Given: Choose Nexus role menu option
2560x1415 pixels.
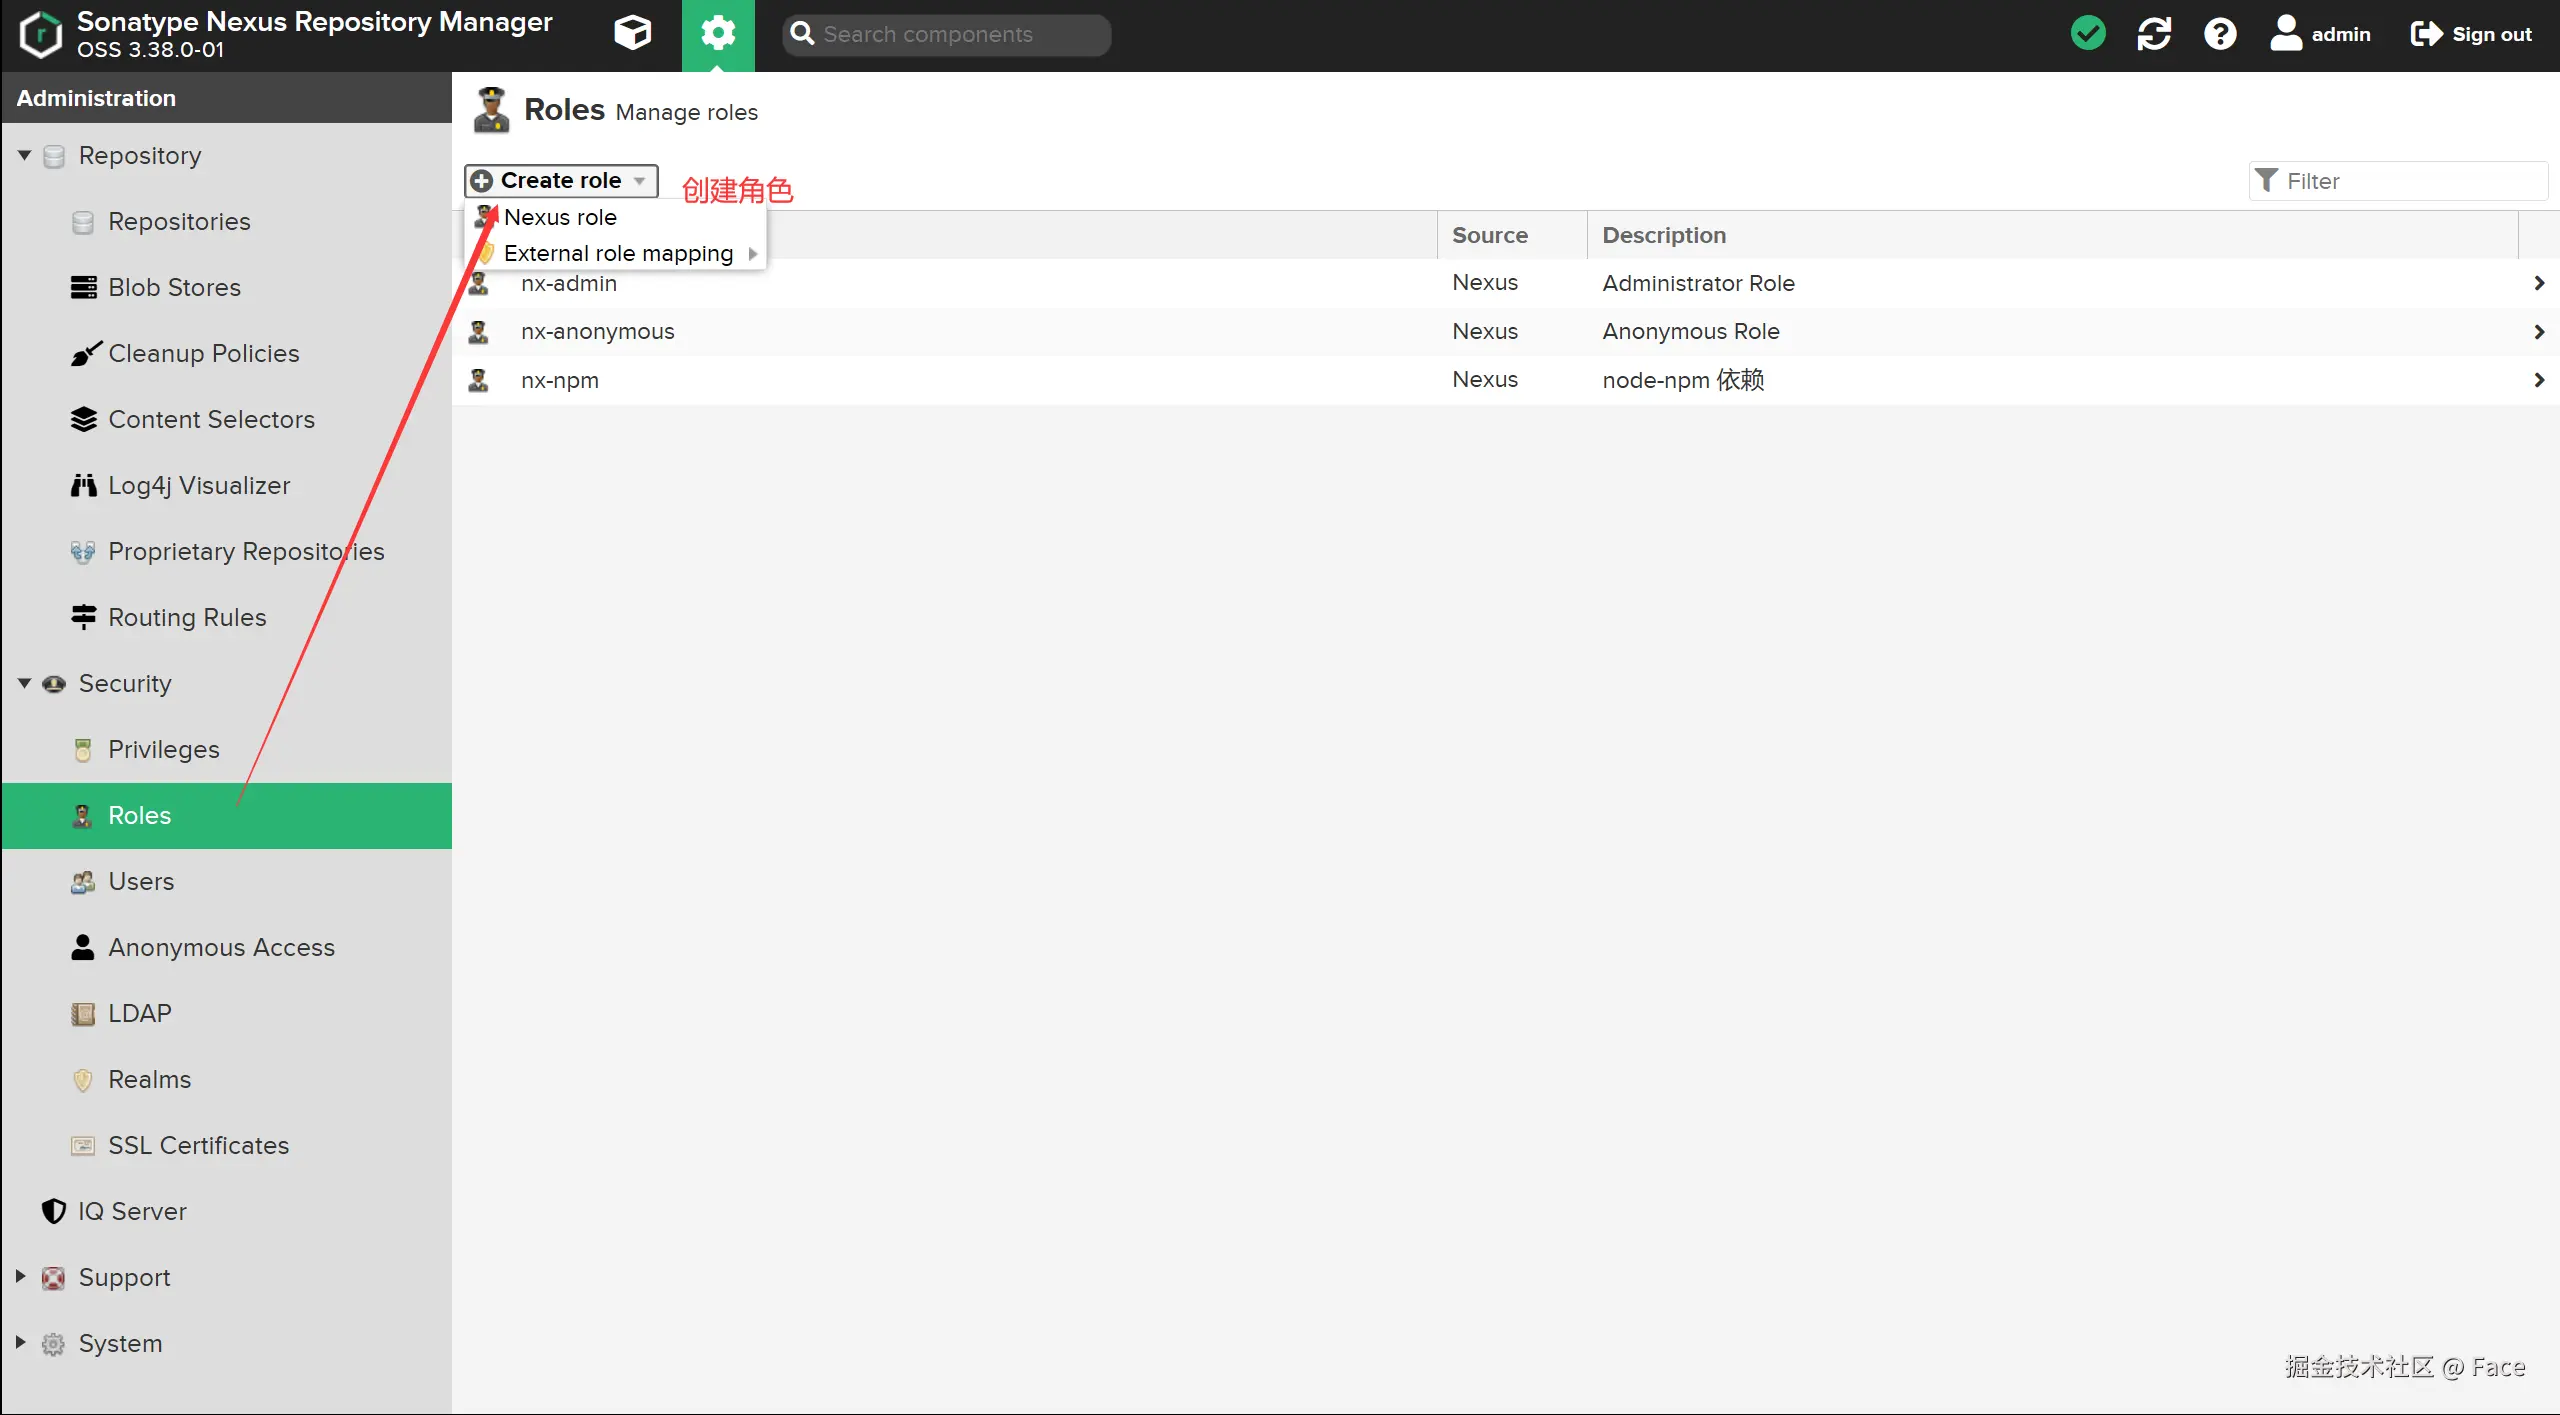Looking at the screenshot, I should click(560, 217).
